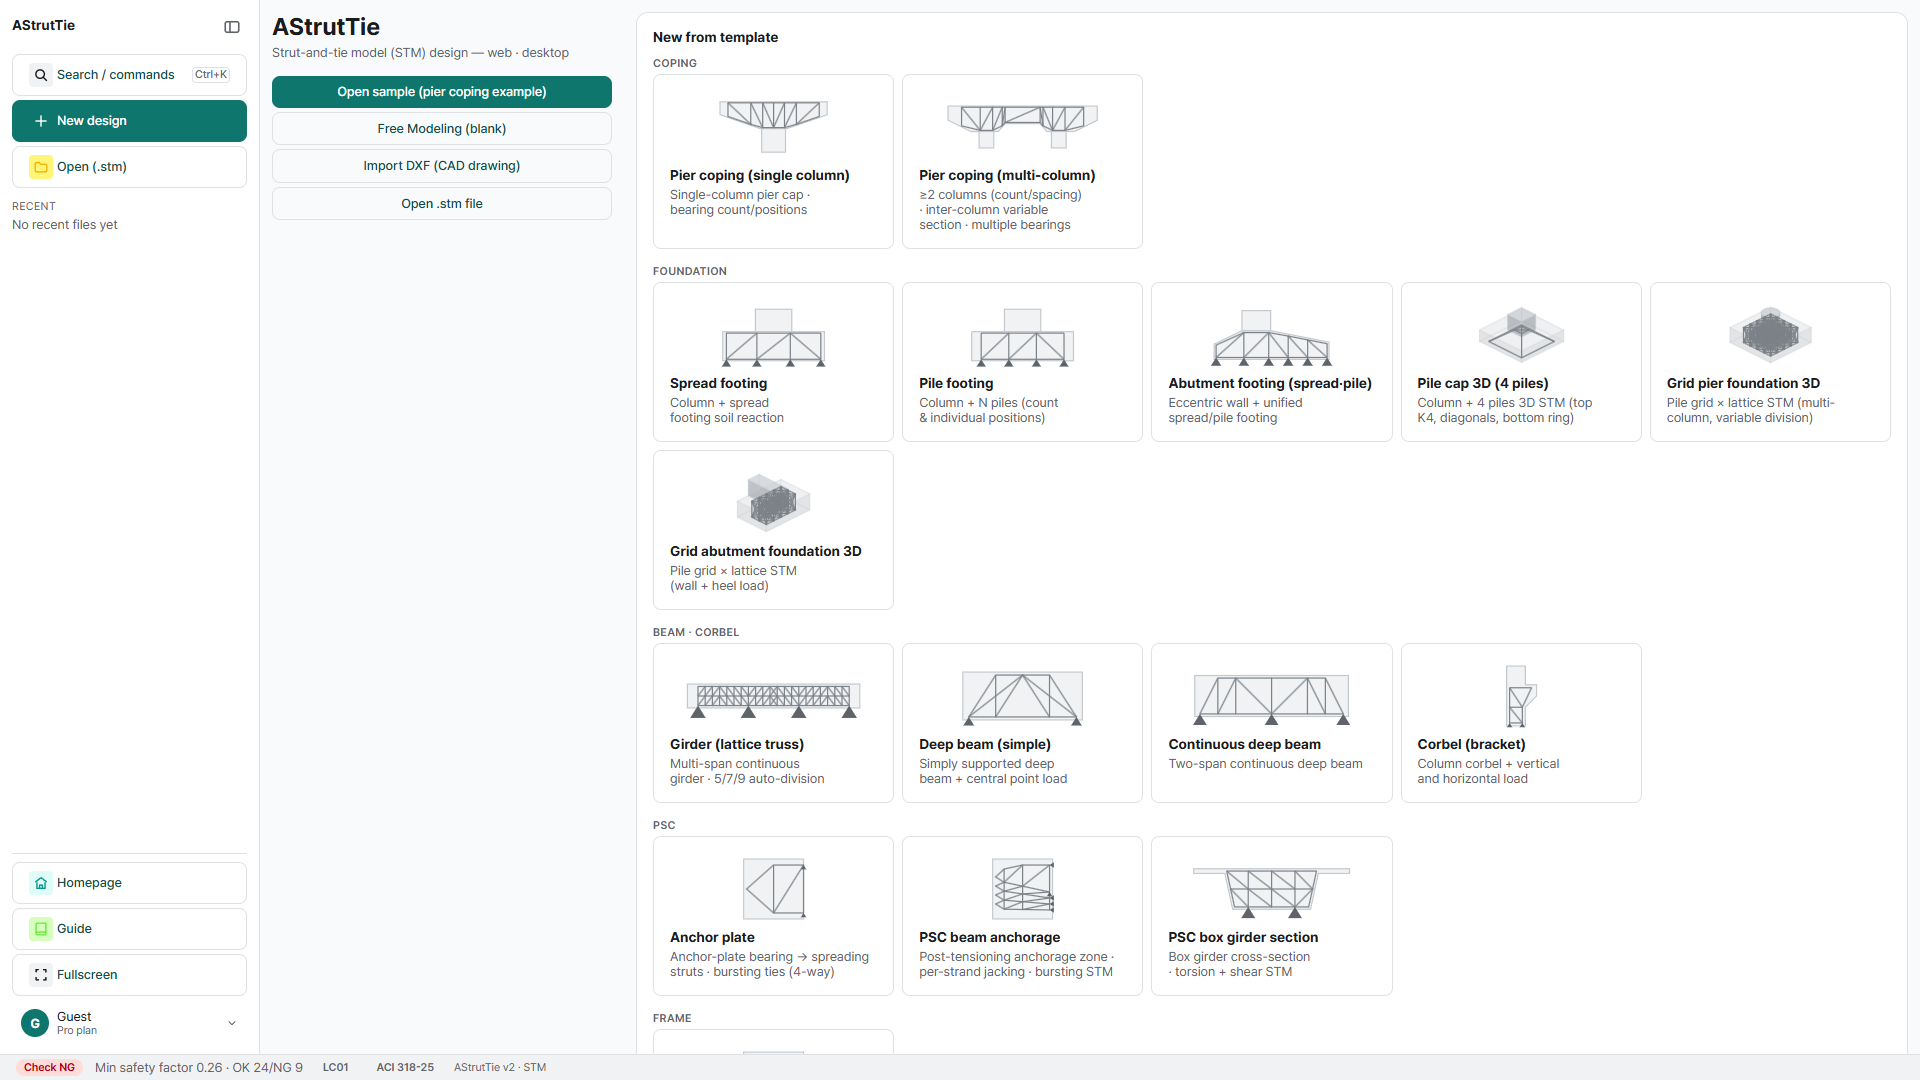
Task: Choose the Corbel (bracket) diagram icon
Action: click(1521, 696)
